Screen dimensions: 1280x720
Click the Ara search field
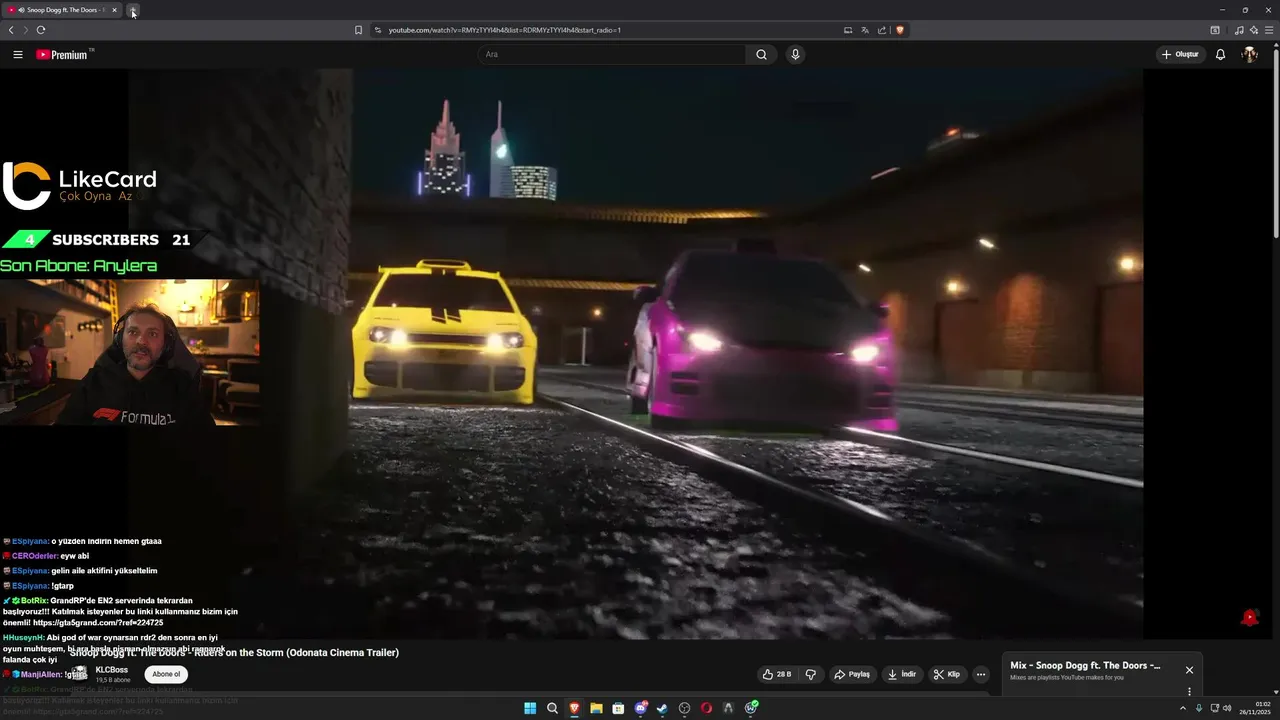click(x=612, y=54)
